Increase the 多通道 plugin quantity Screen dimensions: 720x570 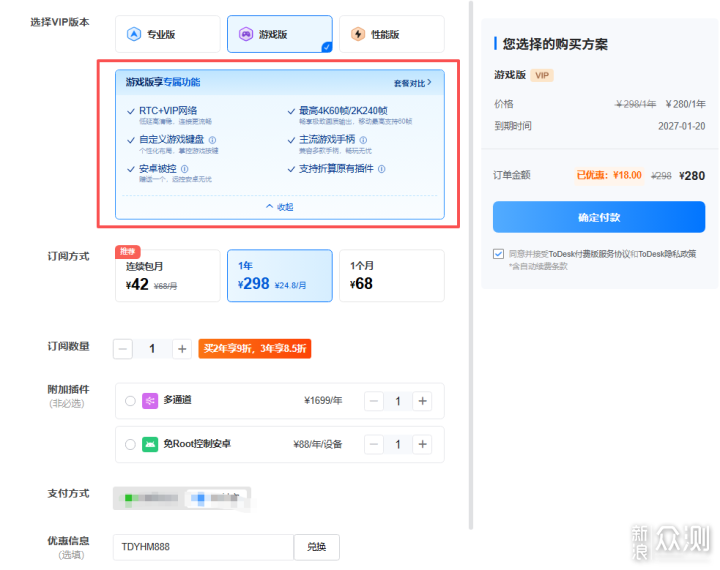(x=422, y=401)
